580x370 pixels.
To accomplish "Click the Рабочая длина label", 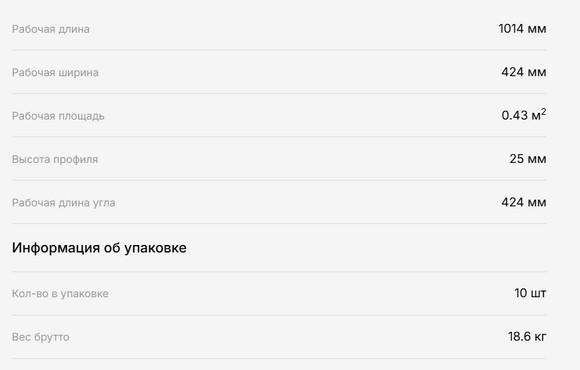I will pyautogui.click(x=51, y=29).
